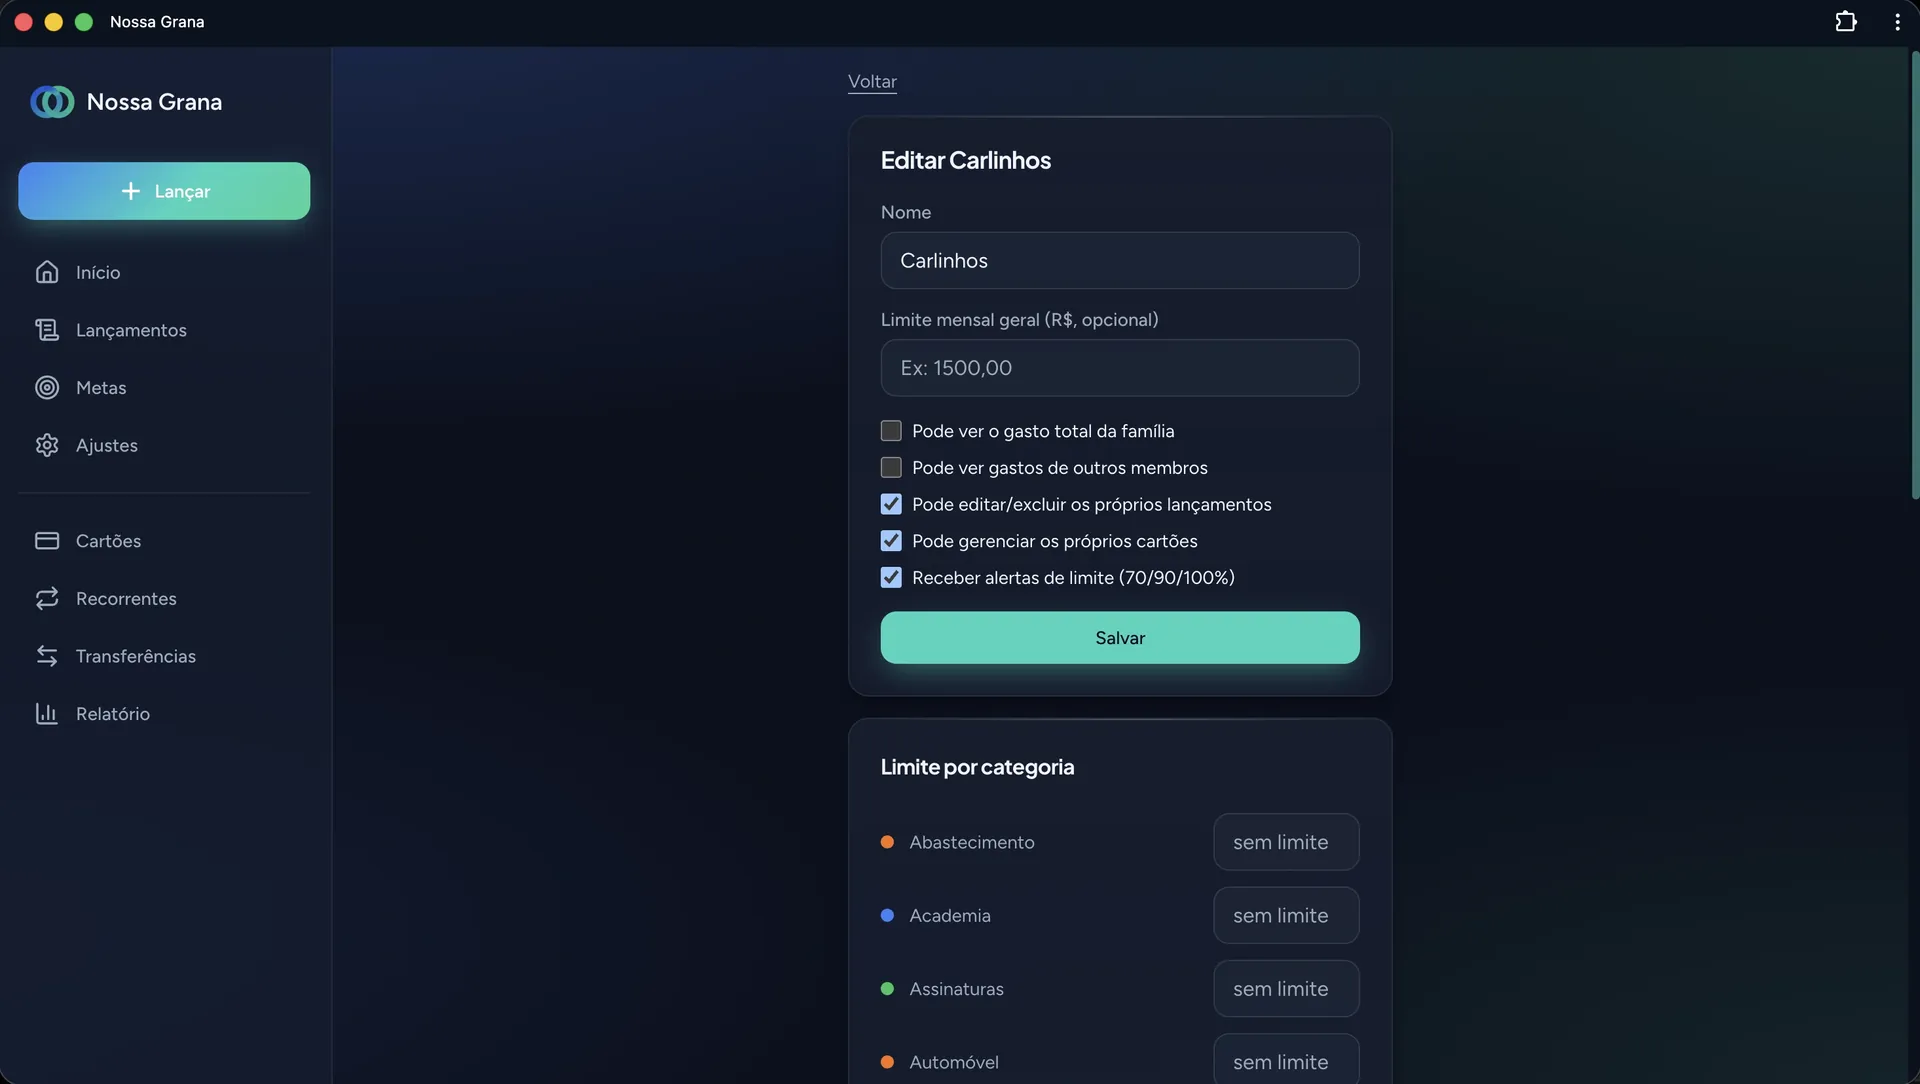
Task: Click the blue dot beside Academia
Action: pos(887,916)
